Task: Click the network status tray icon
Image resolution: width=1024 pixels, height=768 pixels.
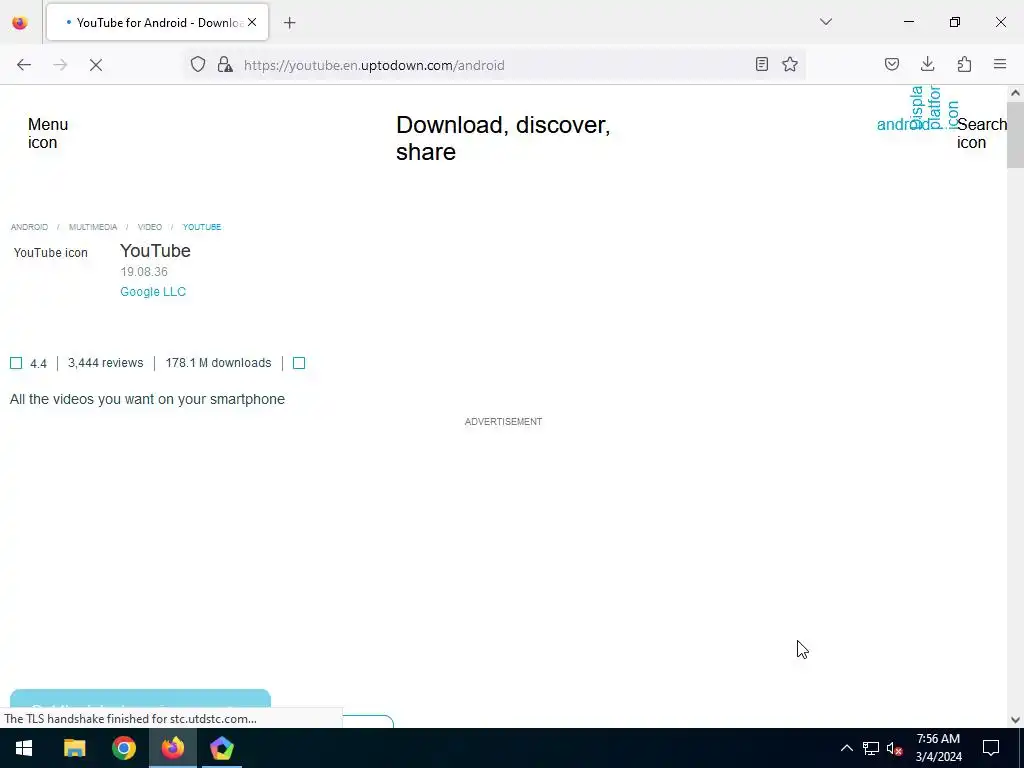Action: (x=871, y=748)
